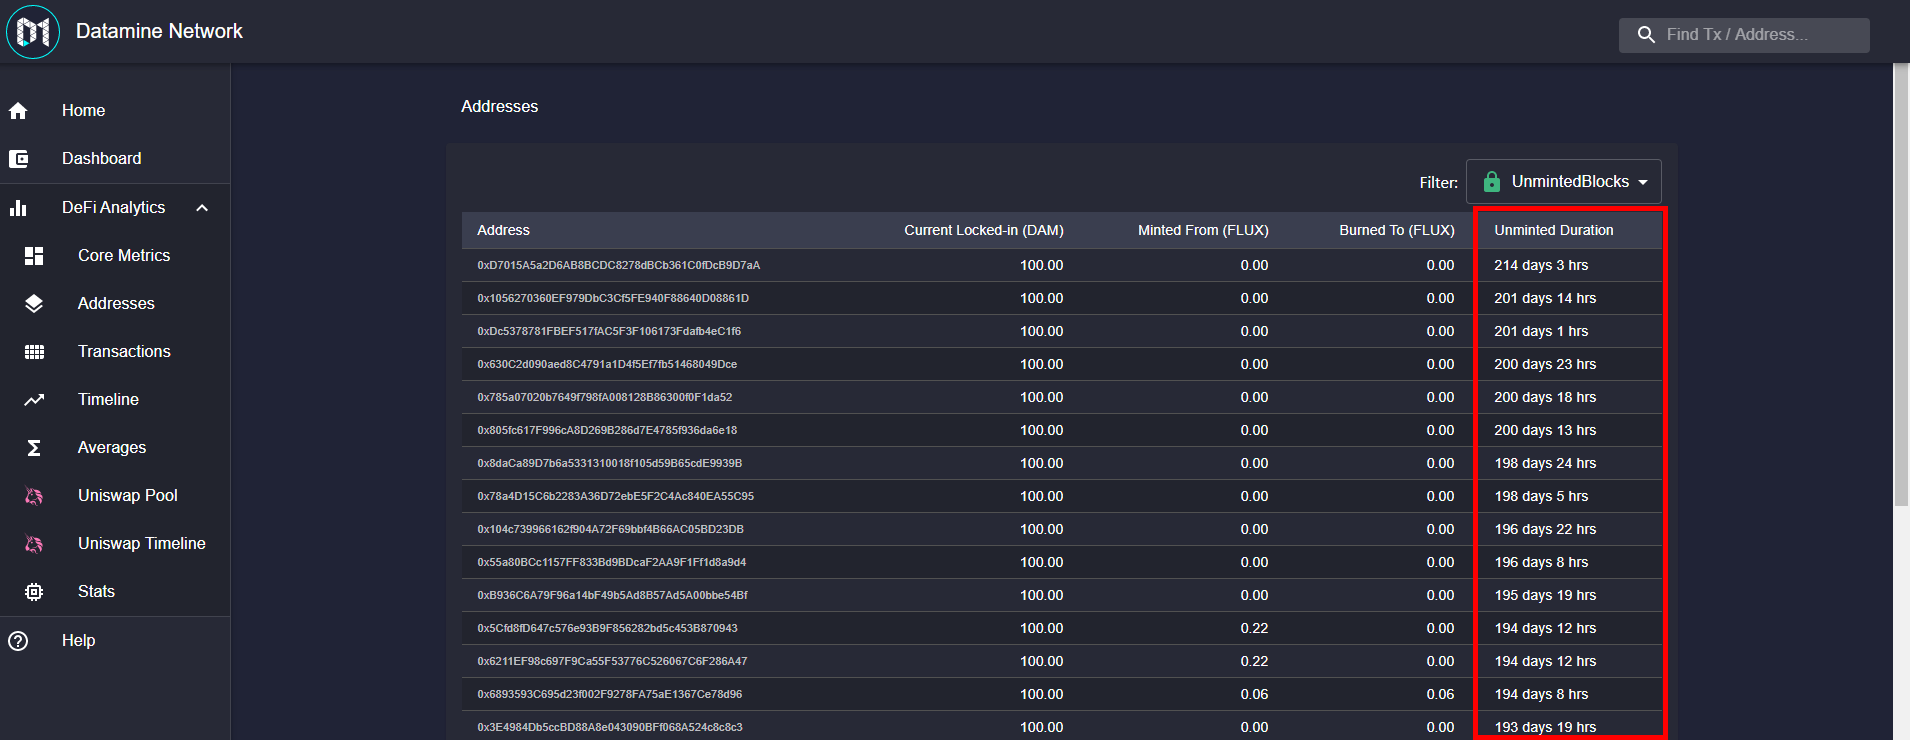The width and height of the screenshot is (1910, 740).
Task: Collapse the DeFi Analytics section chevron
Action: [202, 208]
